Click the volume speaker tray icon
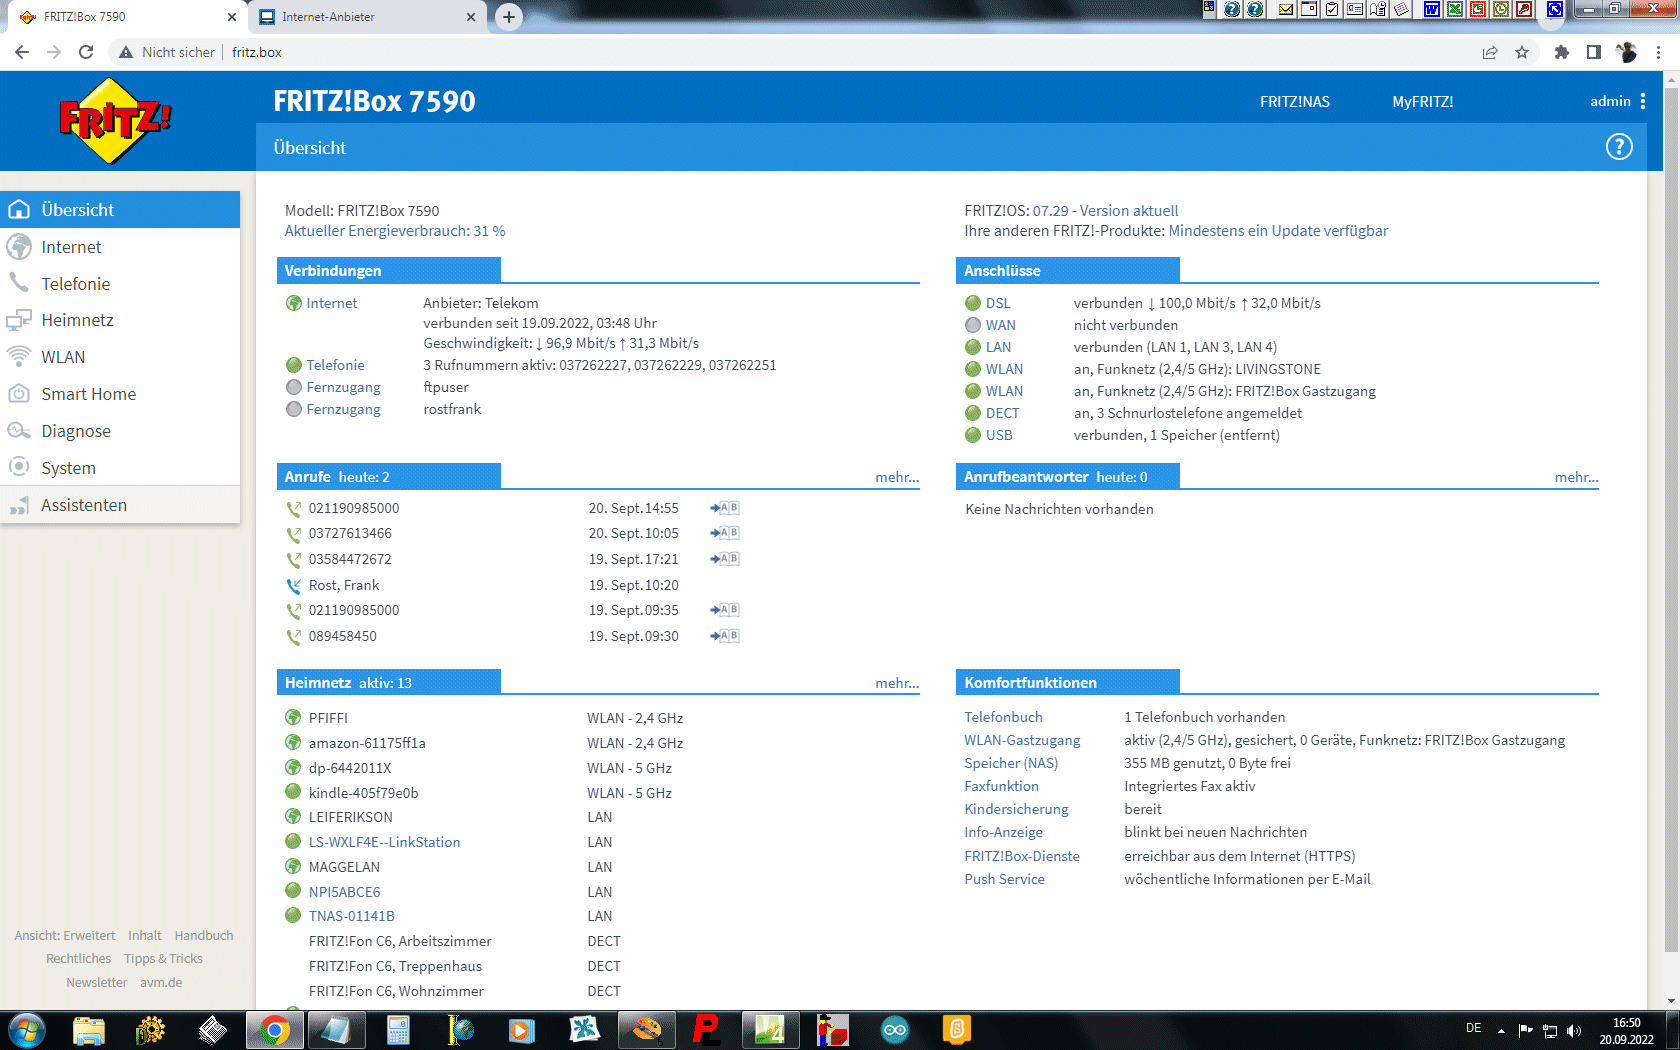 (1574, 1030)
